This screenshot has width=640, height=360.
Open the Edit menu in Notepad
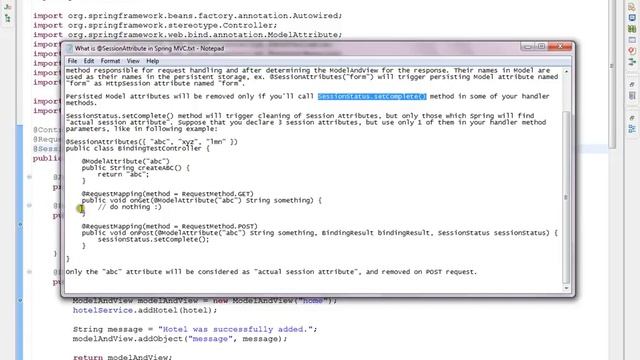[x=89, y=61]
